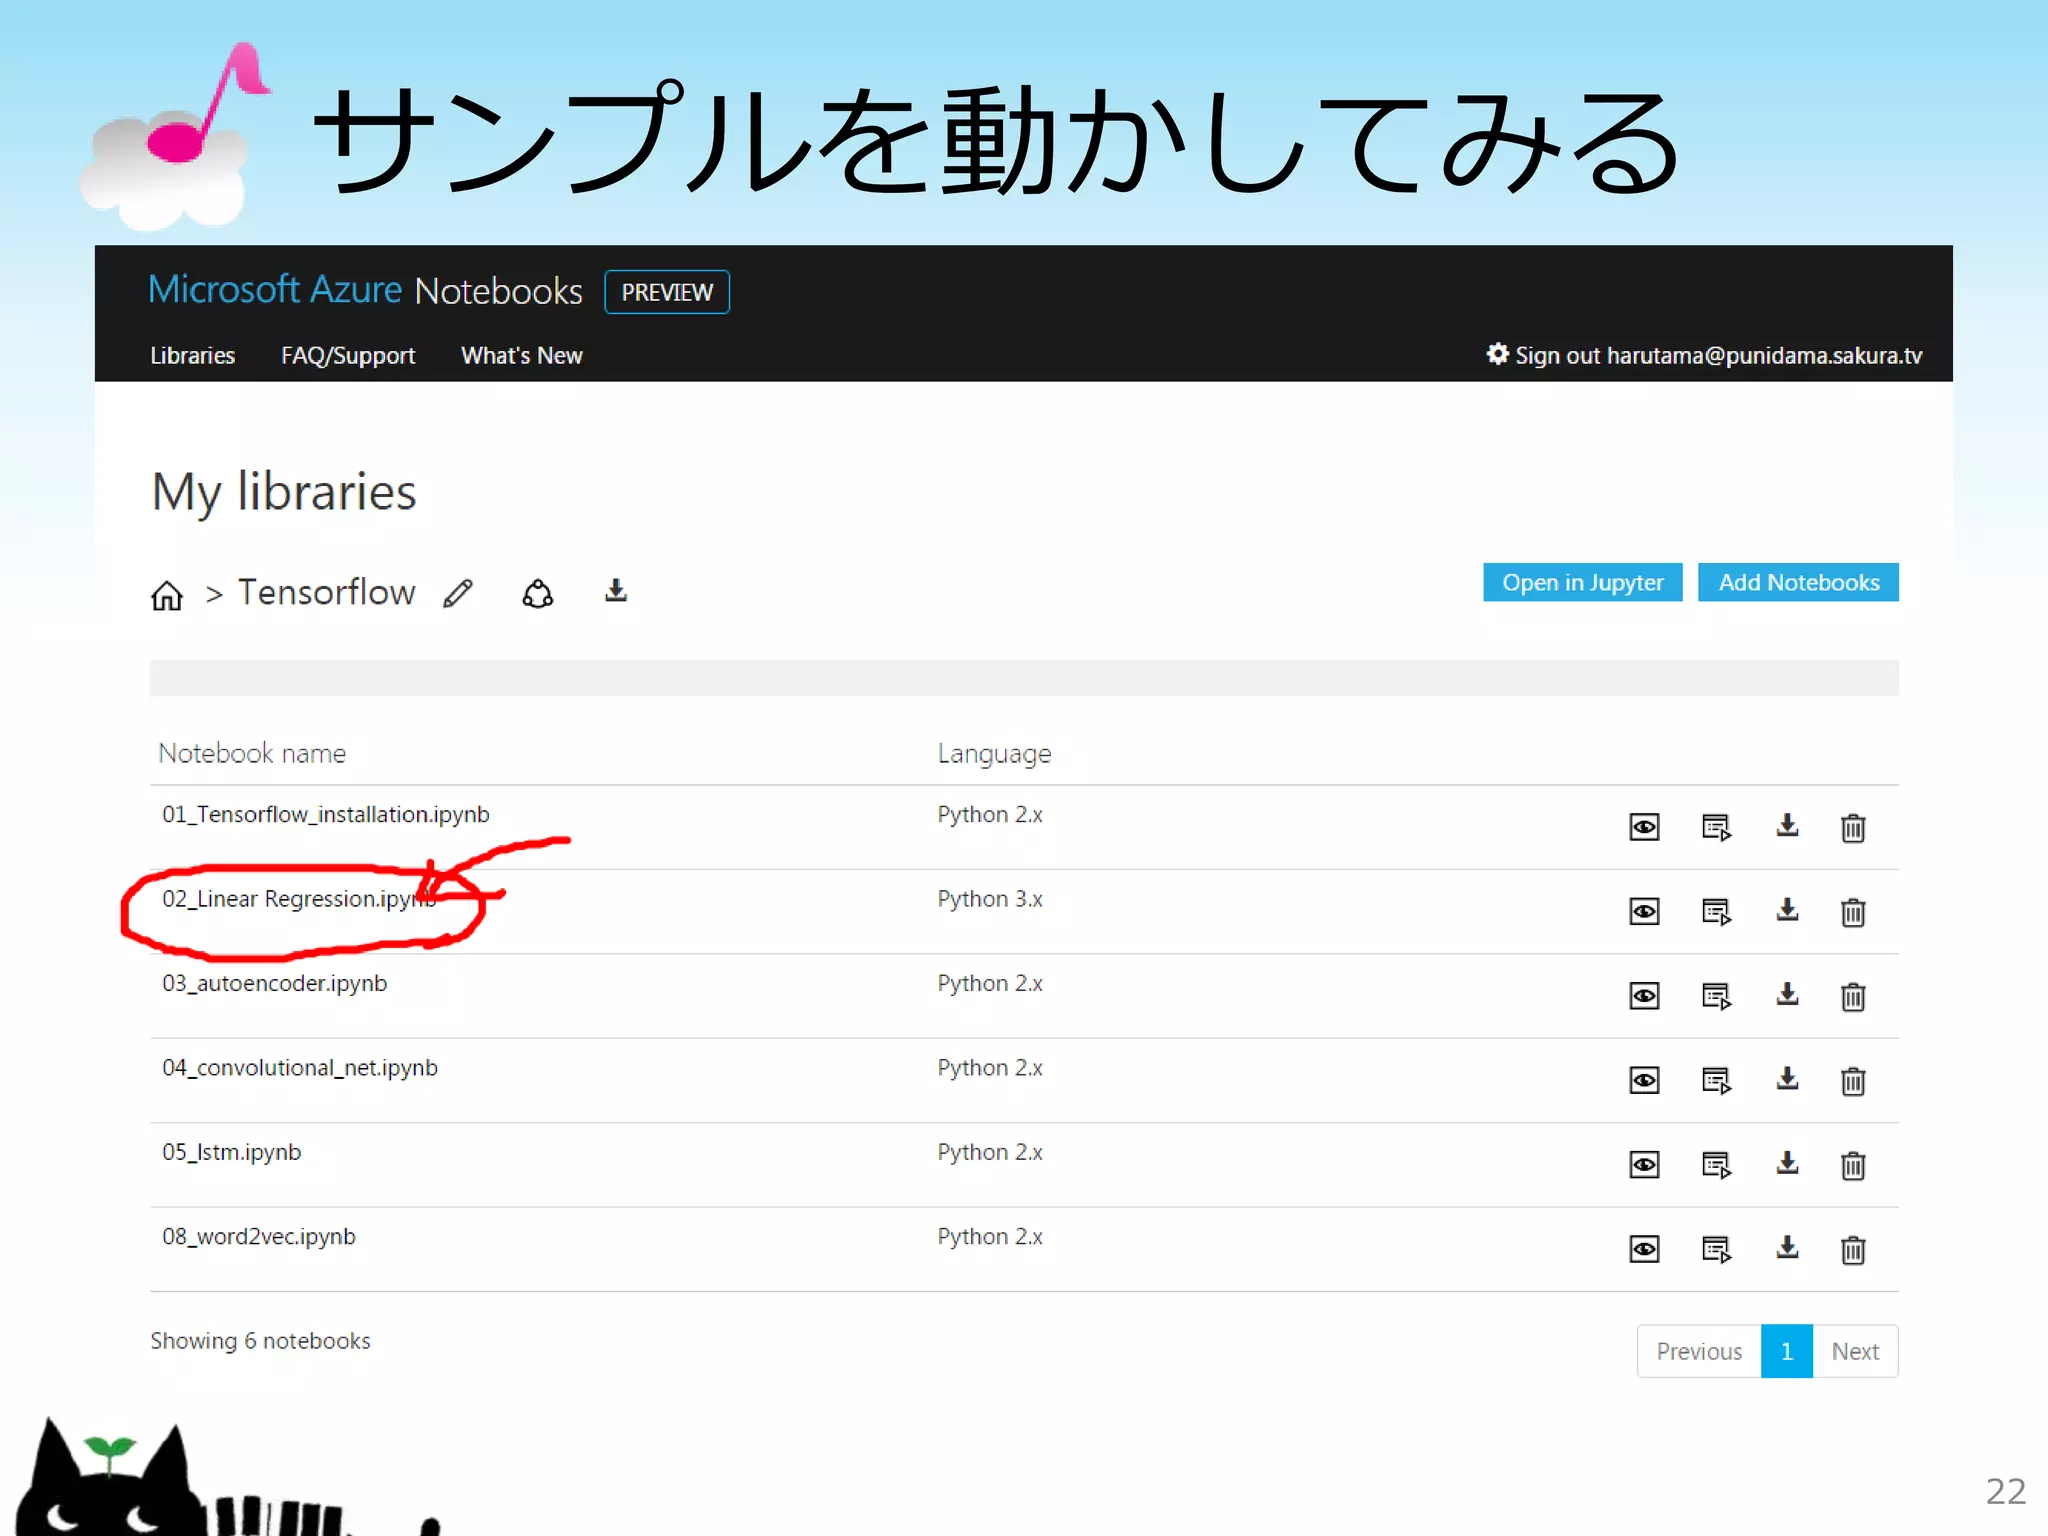Download 05_lstm notebook

[1787, 1163]
